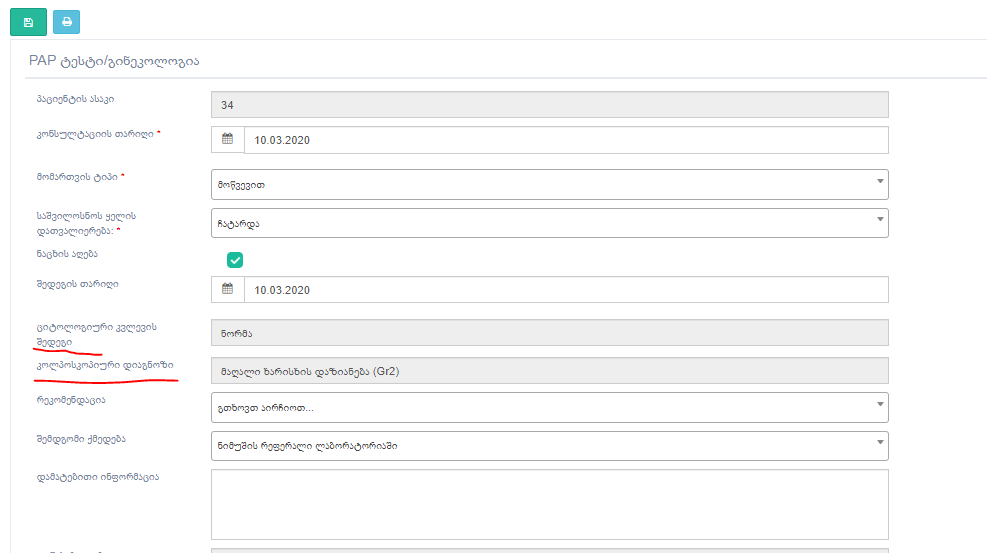Click the green save icon button

point(28,21)
